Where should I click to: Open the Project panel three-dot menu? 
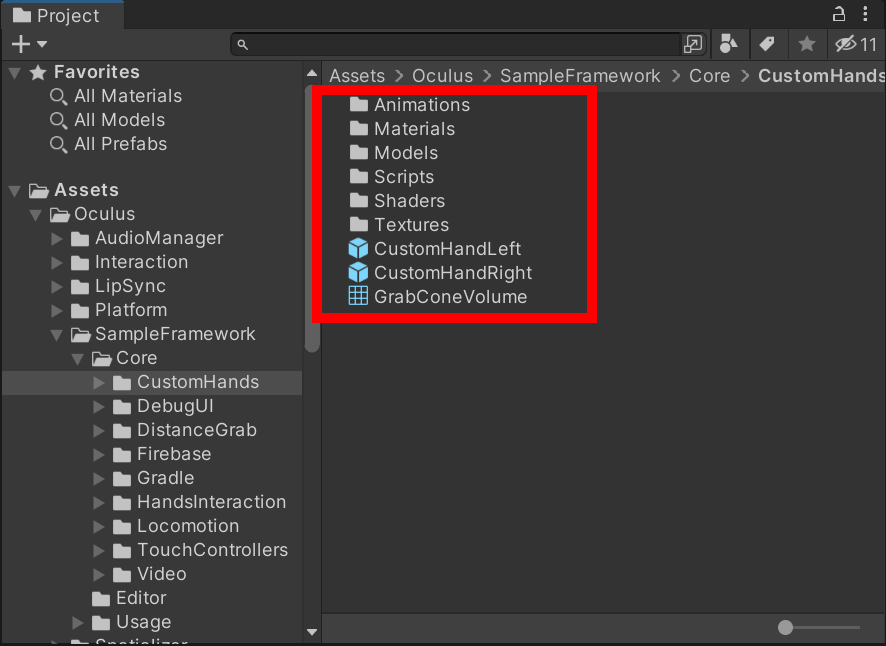tap(865, 14)
